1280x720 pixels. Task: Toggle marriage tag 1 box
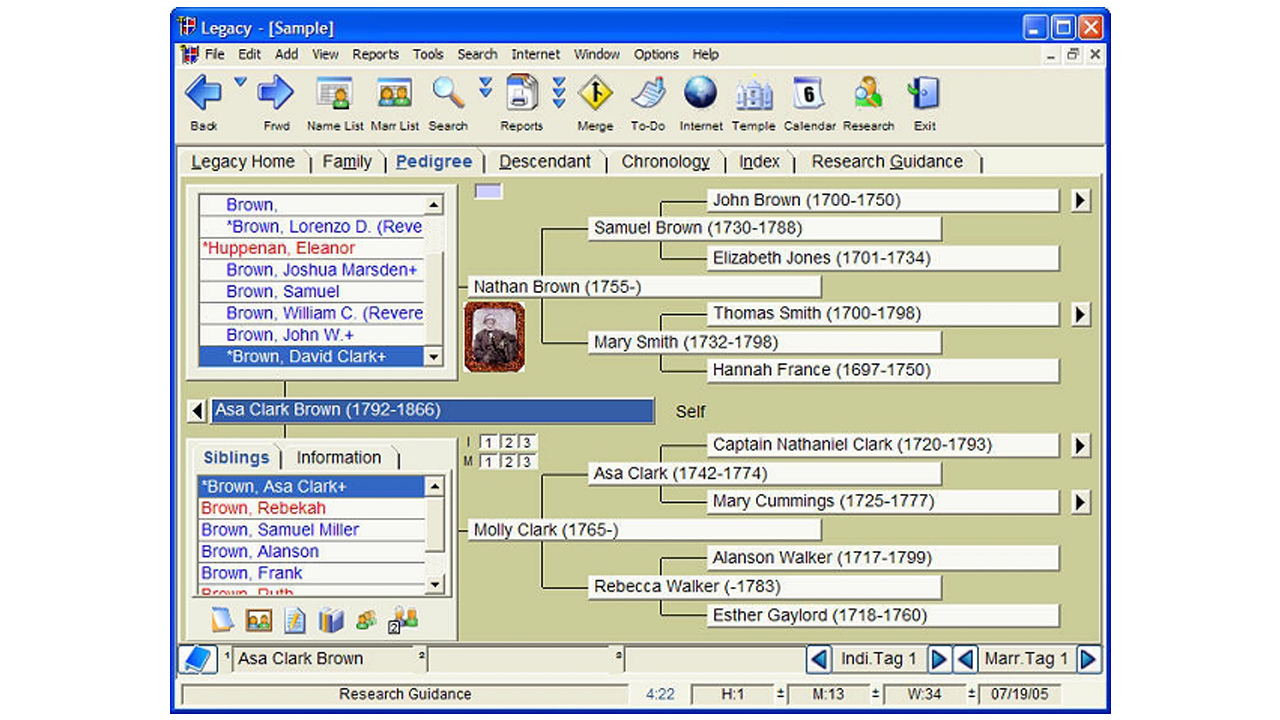click(x=487, y=461)
